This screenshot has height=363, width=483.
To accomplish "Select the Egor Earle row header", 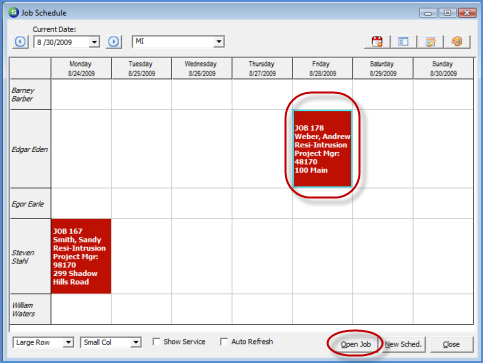I will click(x=30, y=203).
